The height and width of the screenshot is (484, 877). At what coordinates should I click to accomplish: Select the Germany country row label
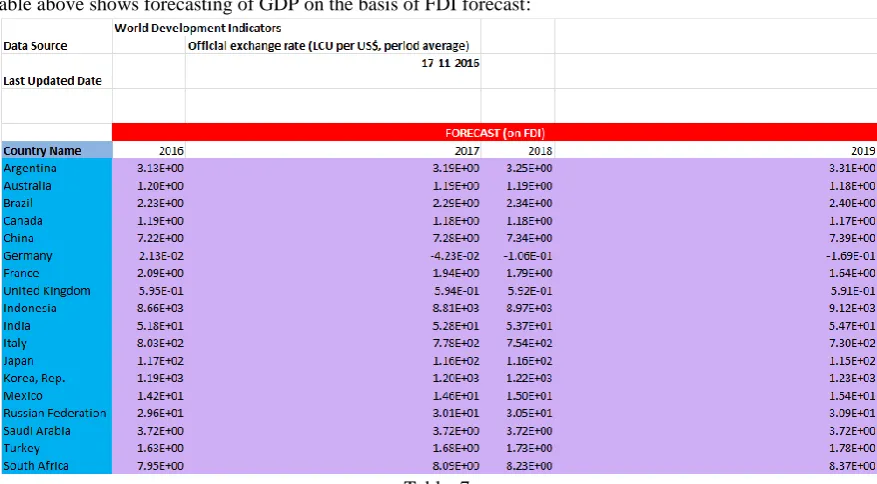point(28,256)
